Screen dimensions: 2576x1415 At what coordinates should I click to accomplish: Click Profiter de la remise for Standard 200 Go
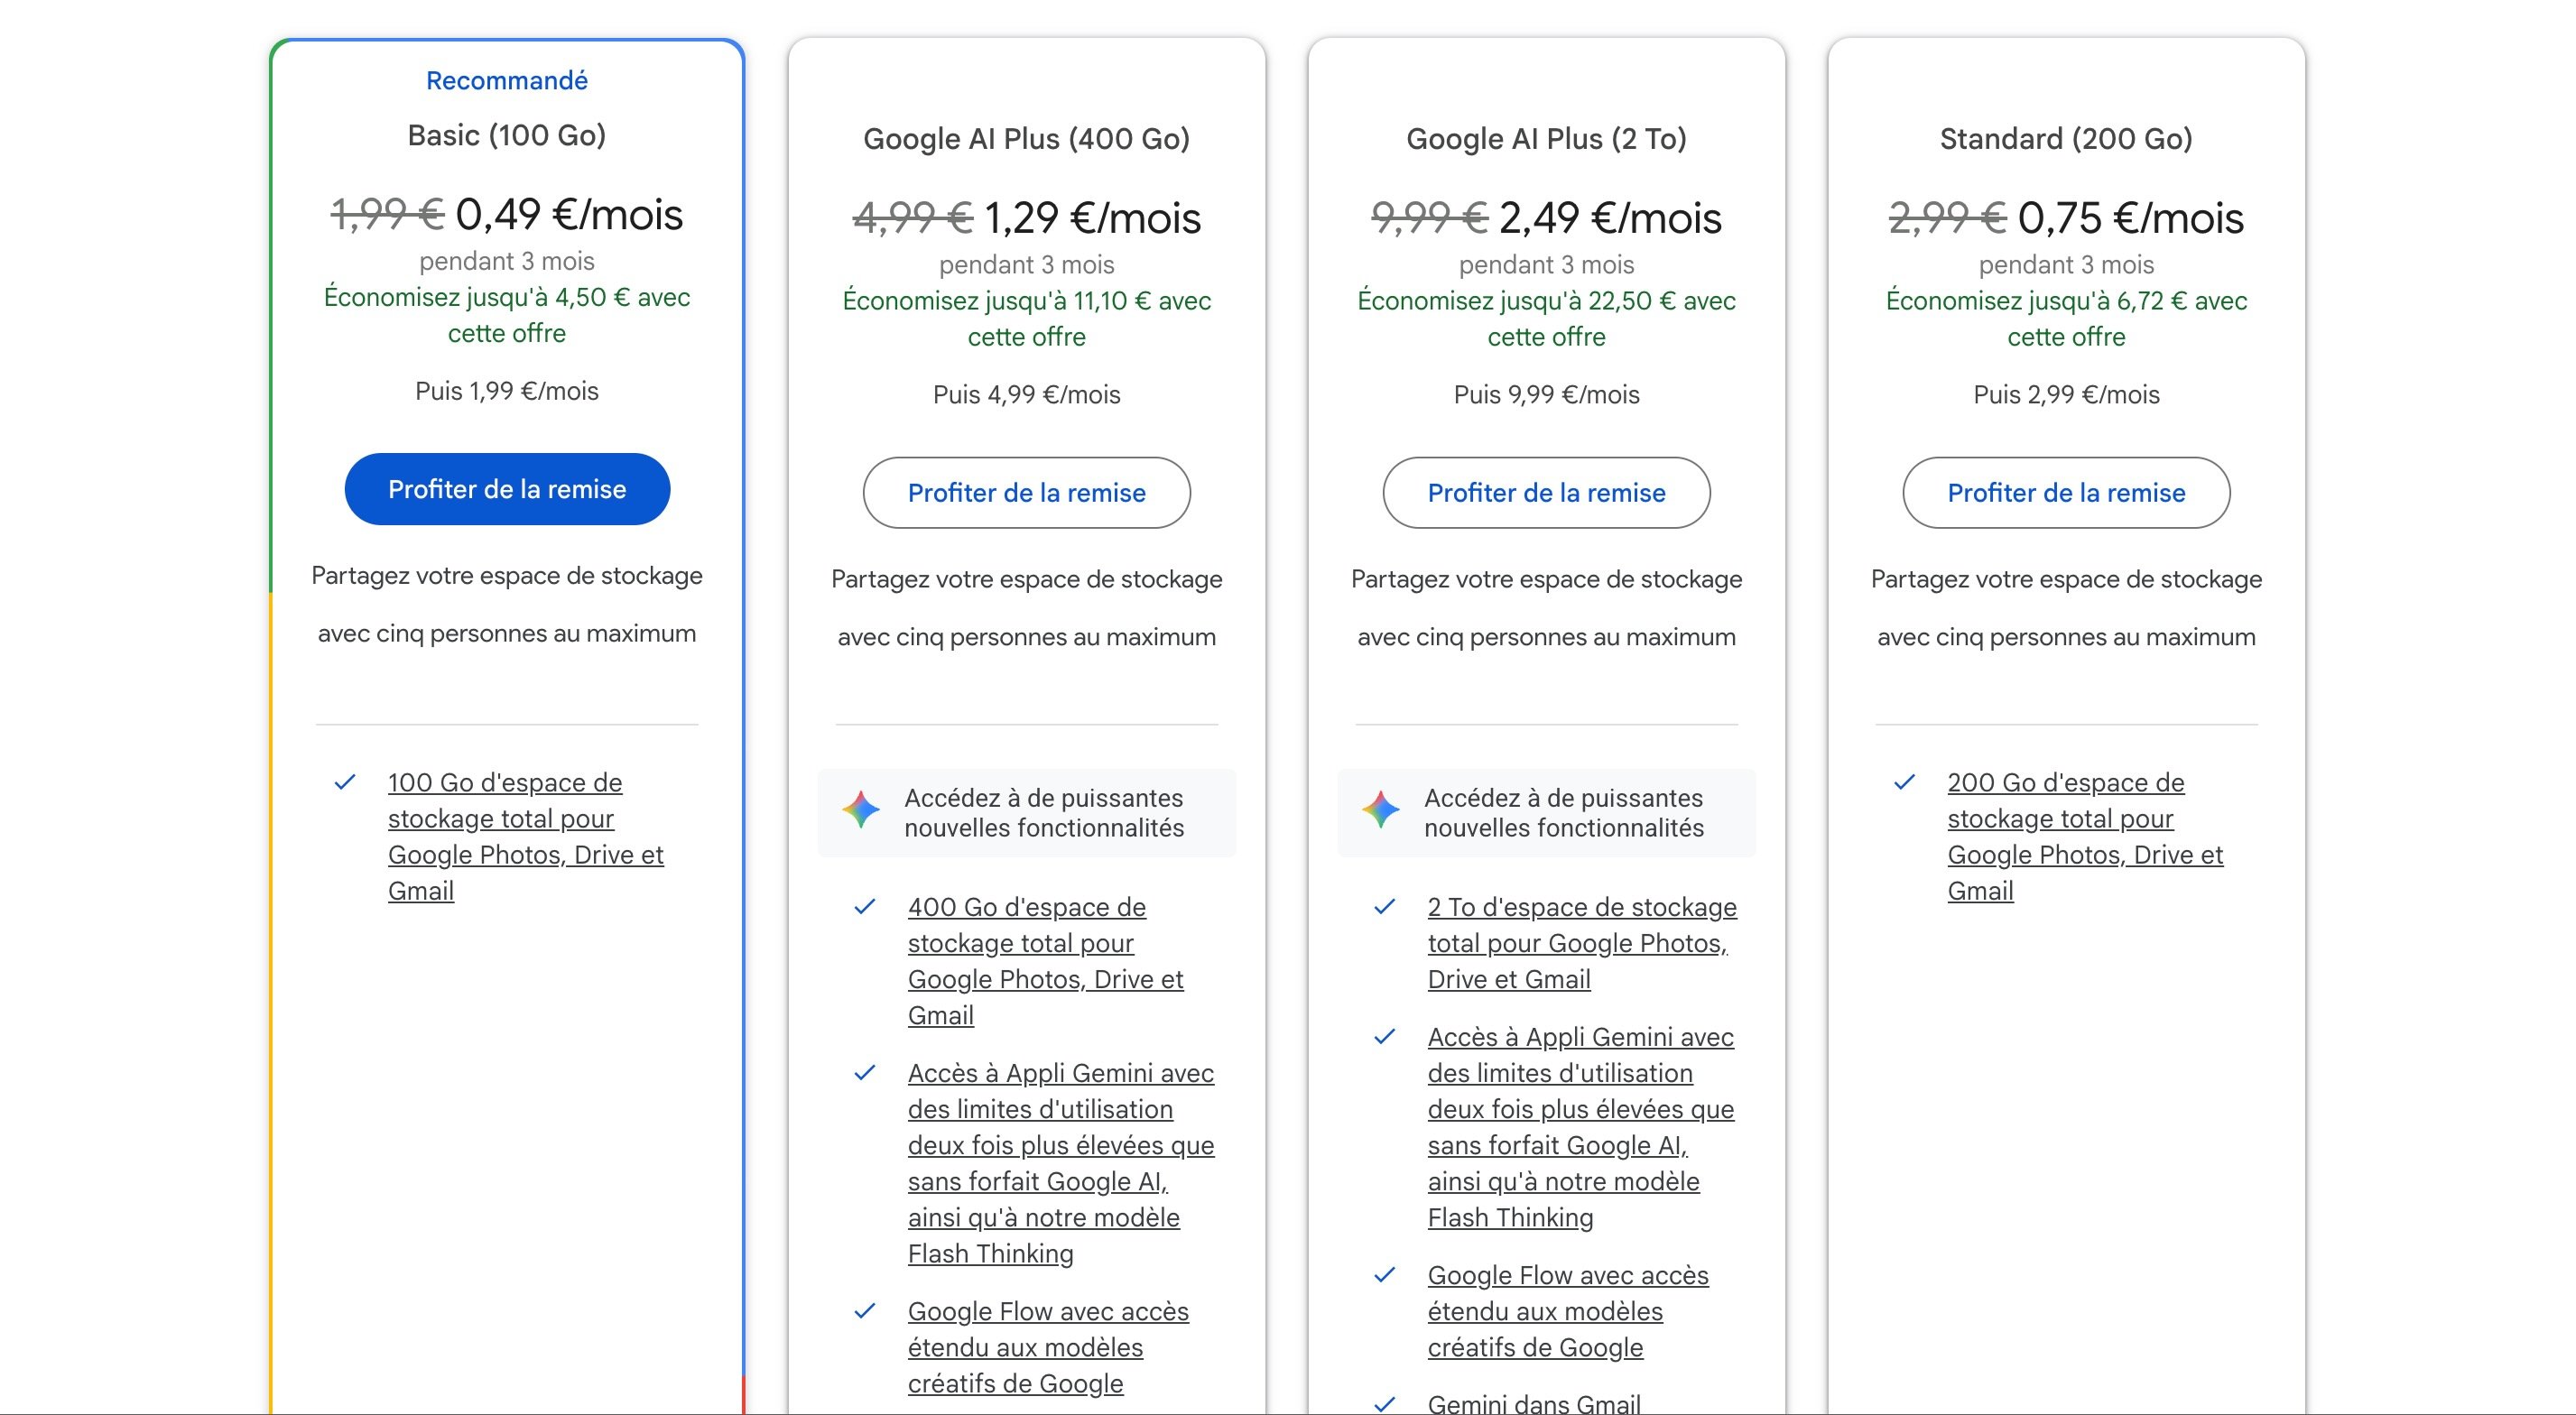pyautogui.click(x=2067, y=493)
